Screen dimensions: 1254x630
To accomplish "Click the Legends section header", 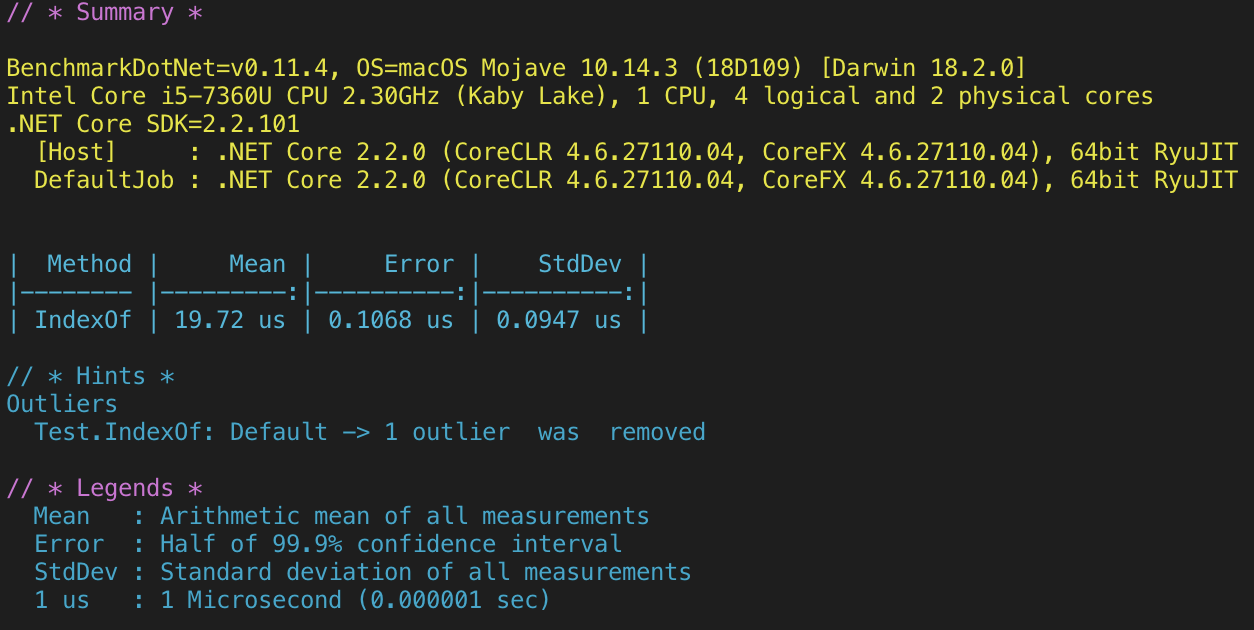I will pyautogui.click(x=105, y=487).
